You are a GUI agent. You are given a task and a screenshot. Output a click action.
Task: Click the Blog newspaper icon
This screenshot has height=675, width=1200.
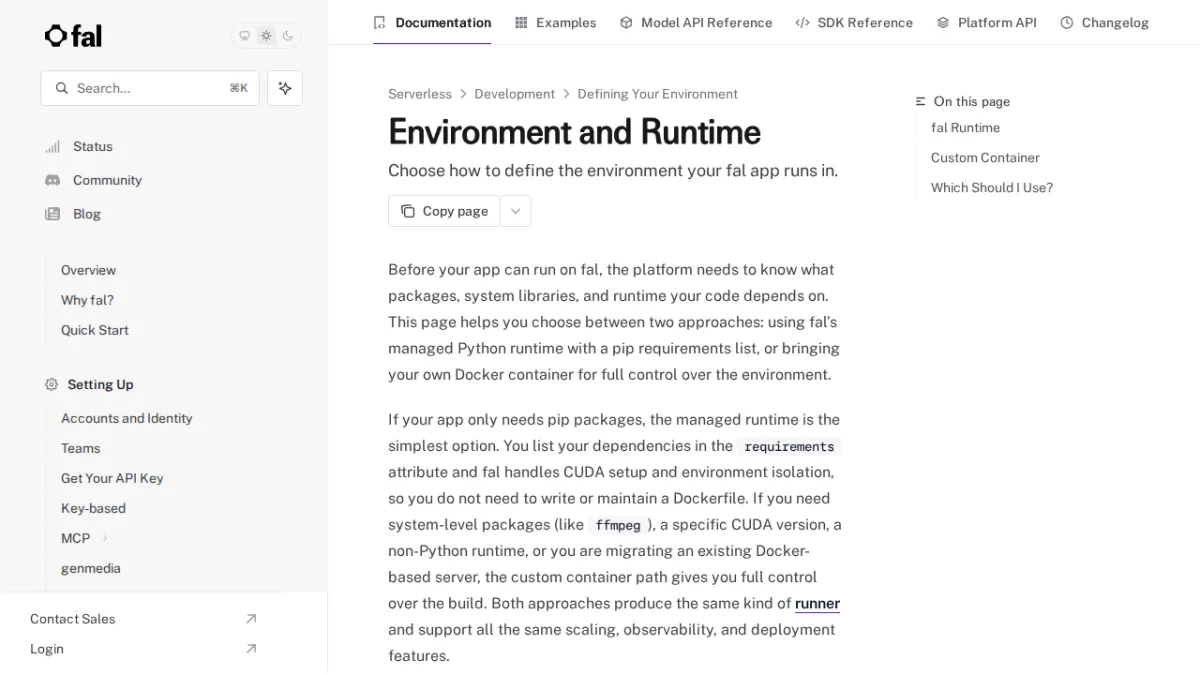tap(52, 214)
